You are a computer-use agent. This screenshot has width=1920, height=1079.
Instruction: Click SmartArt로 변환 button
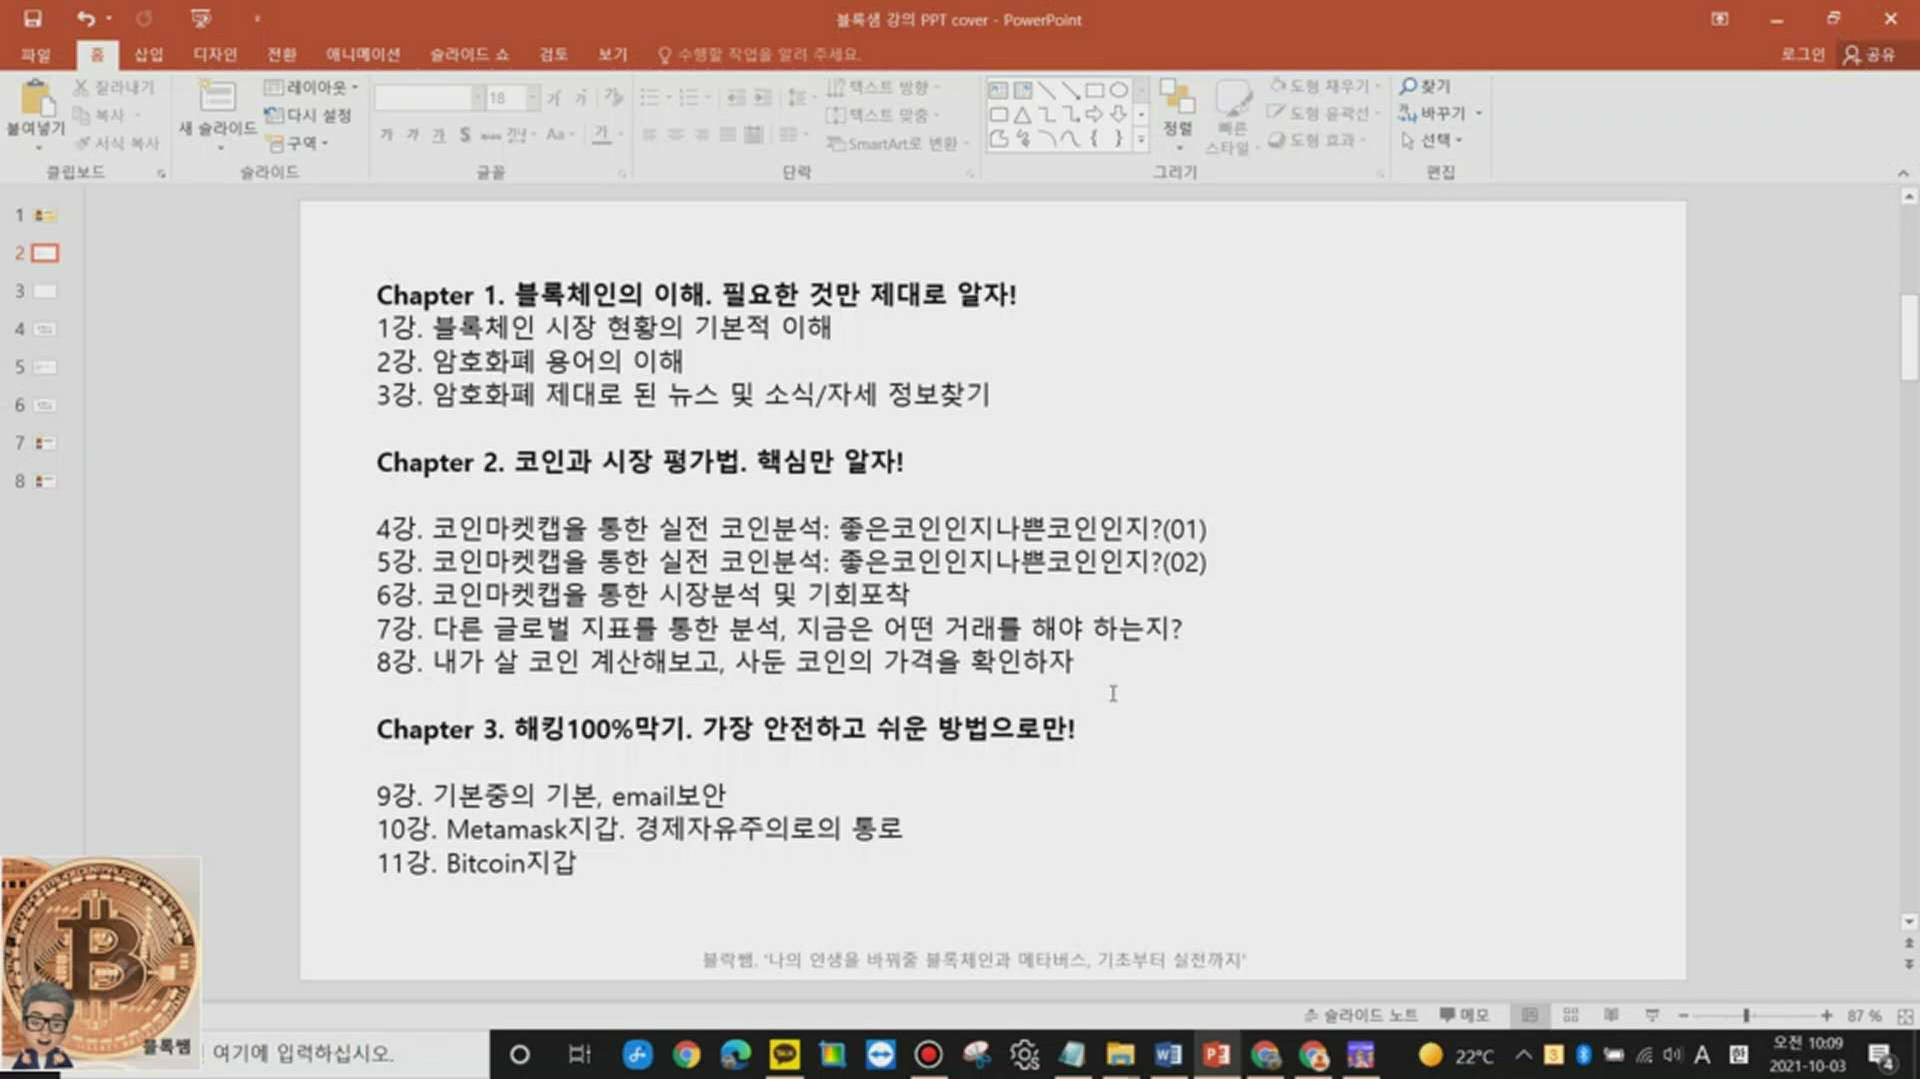tap(900, 143)
